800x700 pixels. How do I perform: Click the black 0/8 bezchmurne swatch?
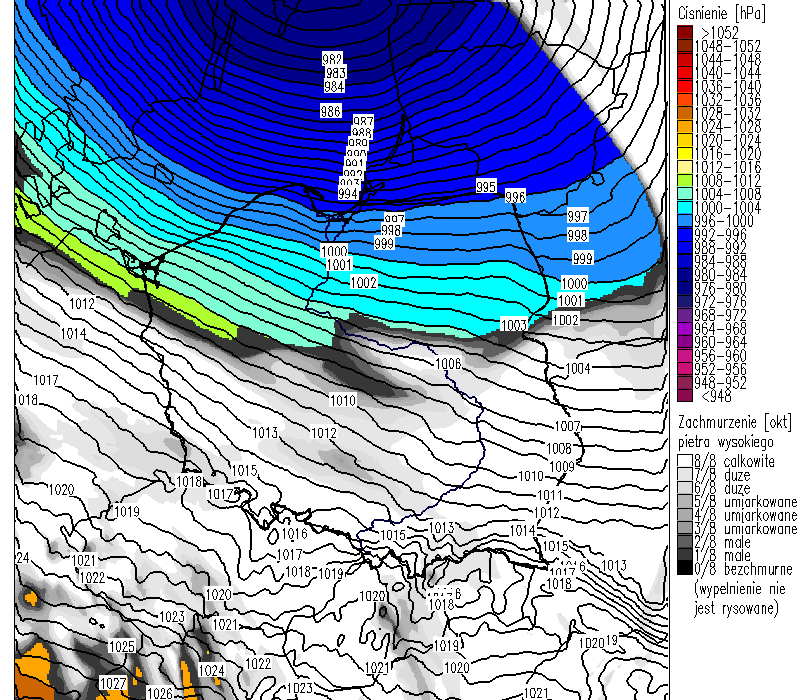tap(685, 568)
